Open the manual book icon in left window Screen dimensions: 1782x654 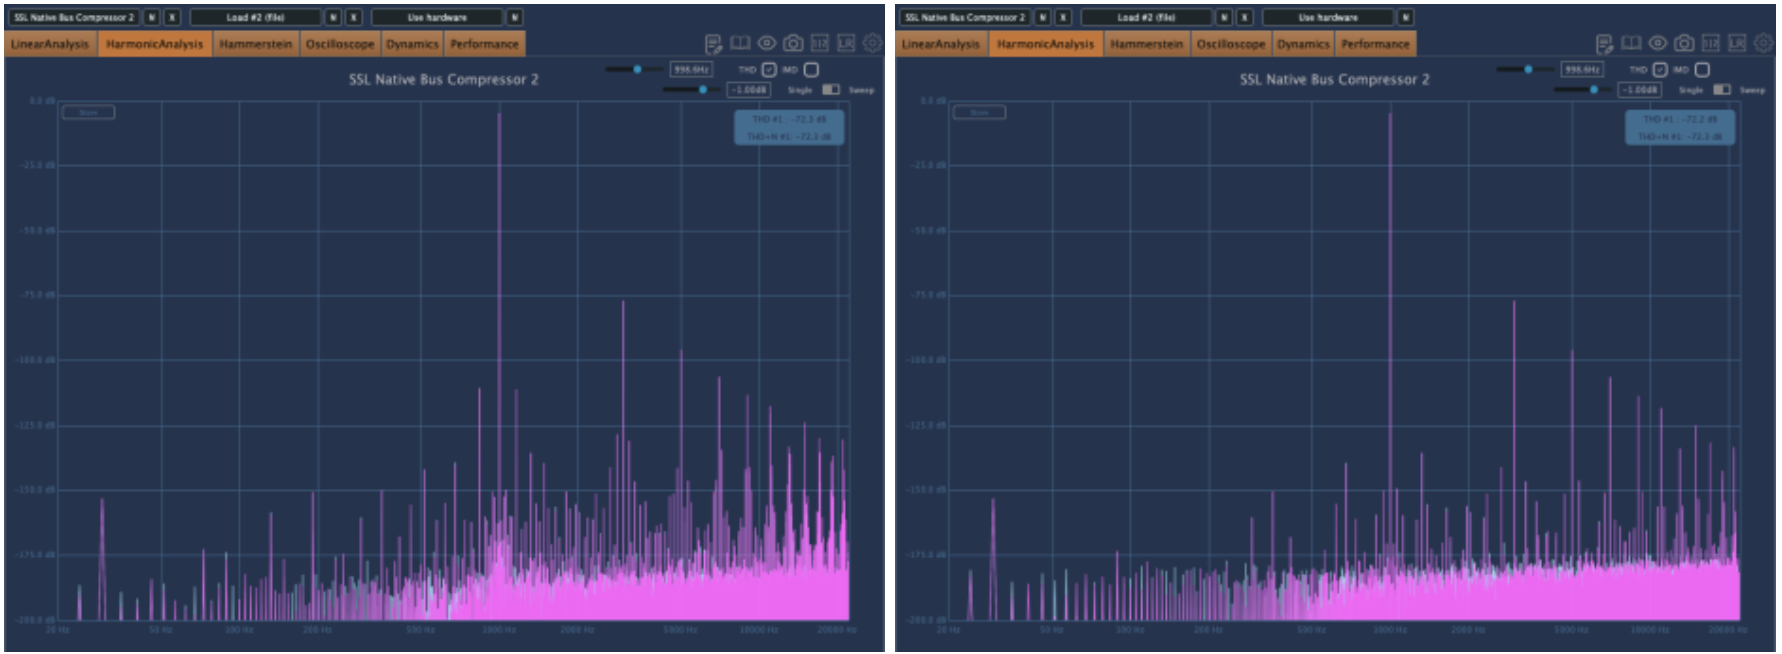[740, 43]
